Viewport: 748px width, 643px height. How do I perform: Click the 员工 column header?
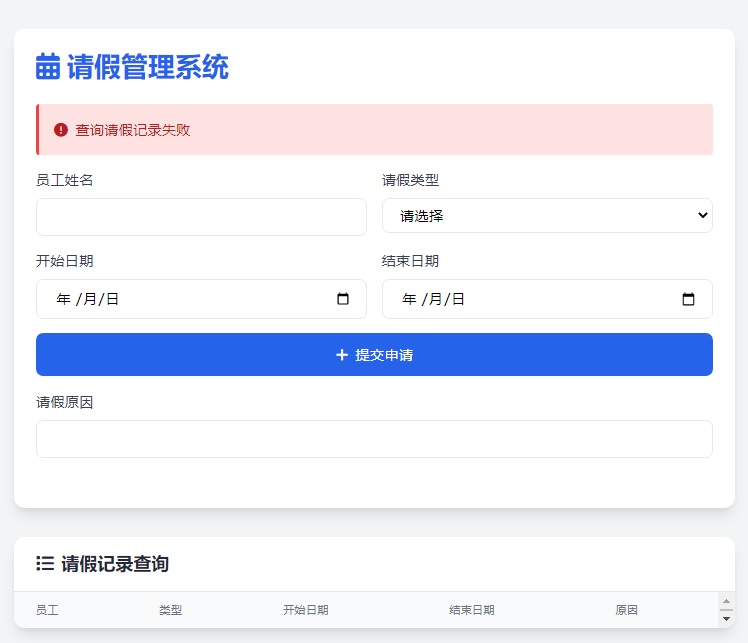pyautogui.click(x=47, y=610)
